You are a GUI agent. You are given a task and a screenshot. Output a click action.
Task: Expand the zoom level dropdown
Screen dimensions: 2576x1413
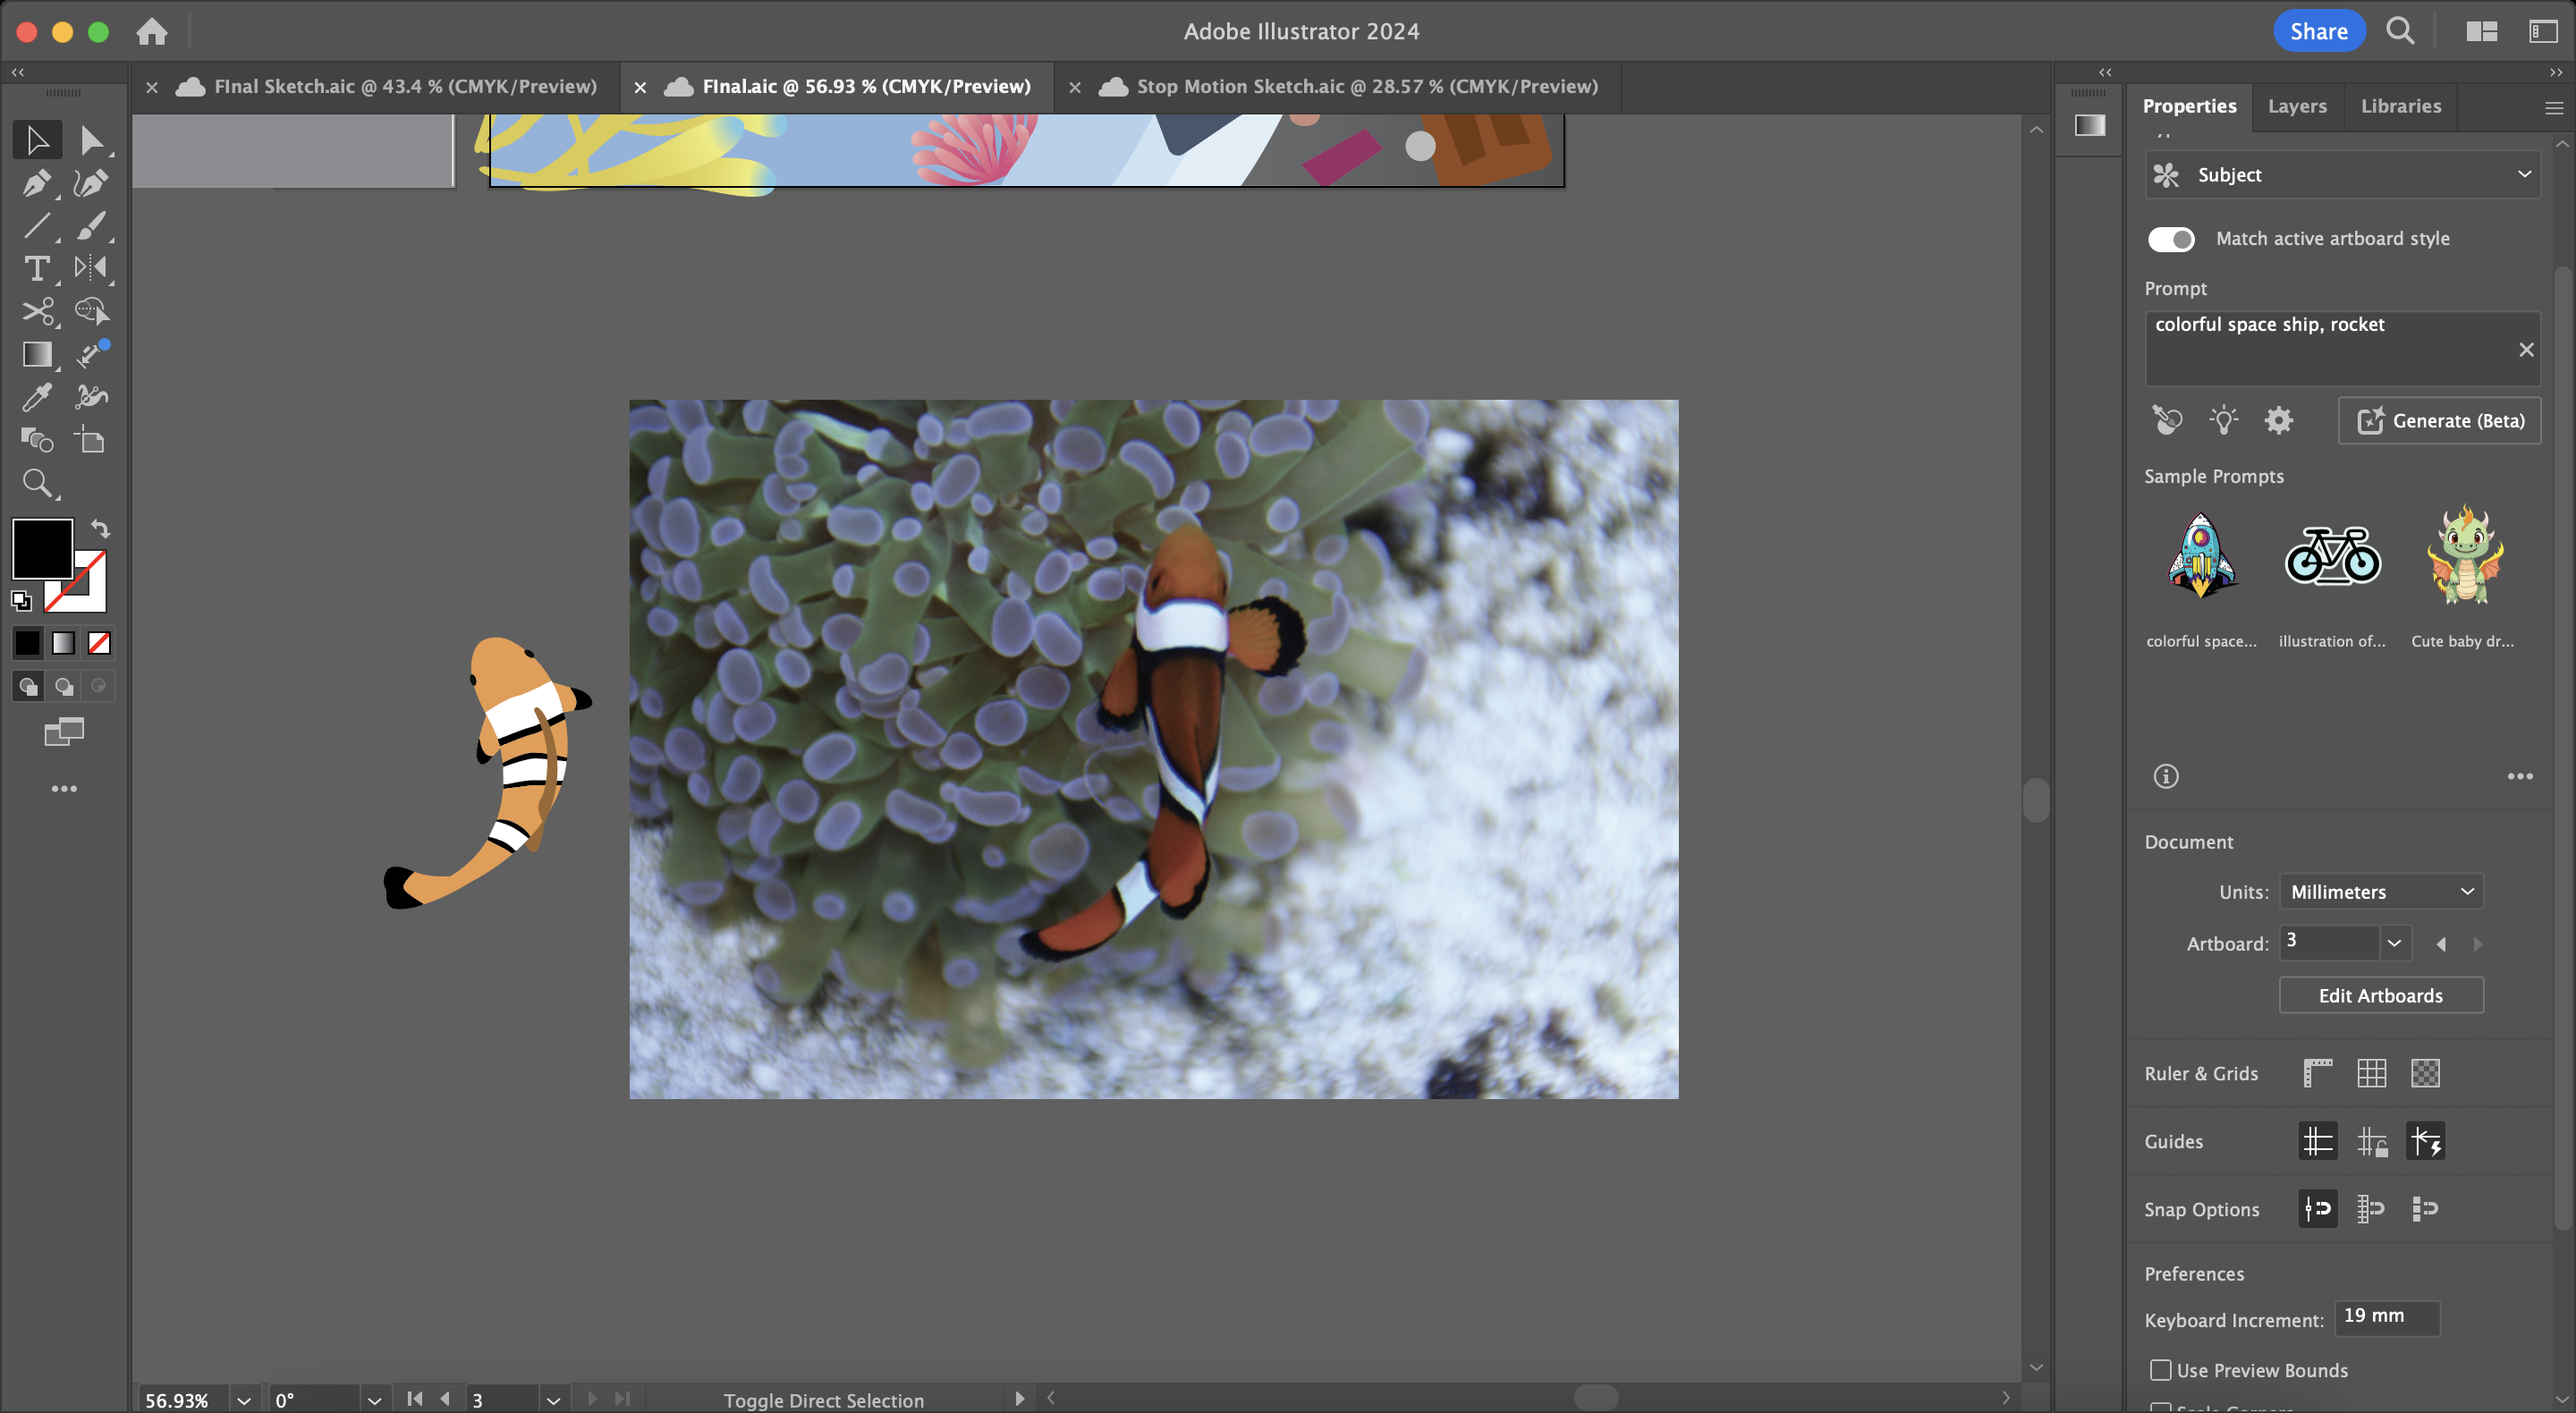[x=243, y=1400]
